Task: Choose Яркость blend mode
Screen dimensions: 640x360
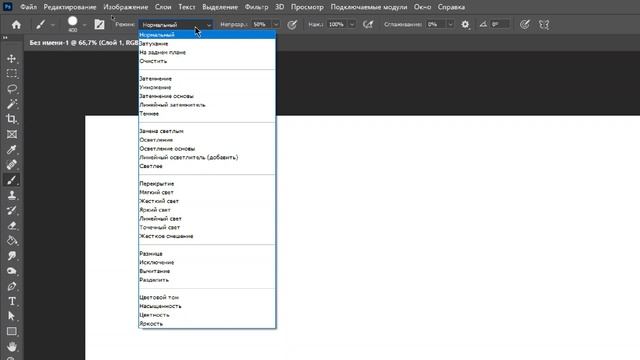Action: (x=207, y=324)
